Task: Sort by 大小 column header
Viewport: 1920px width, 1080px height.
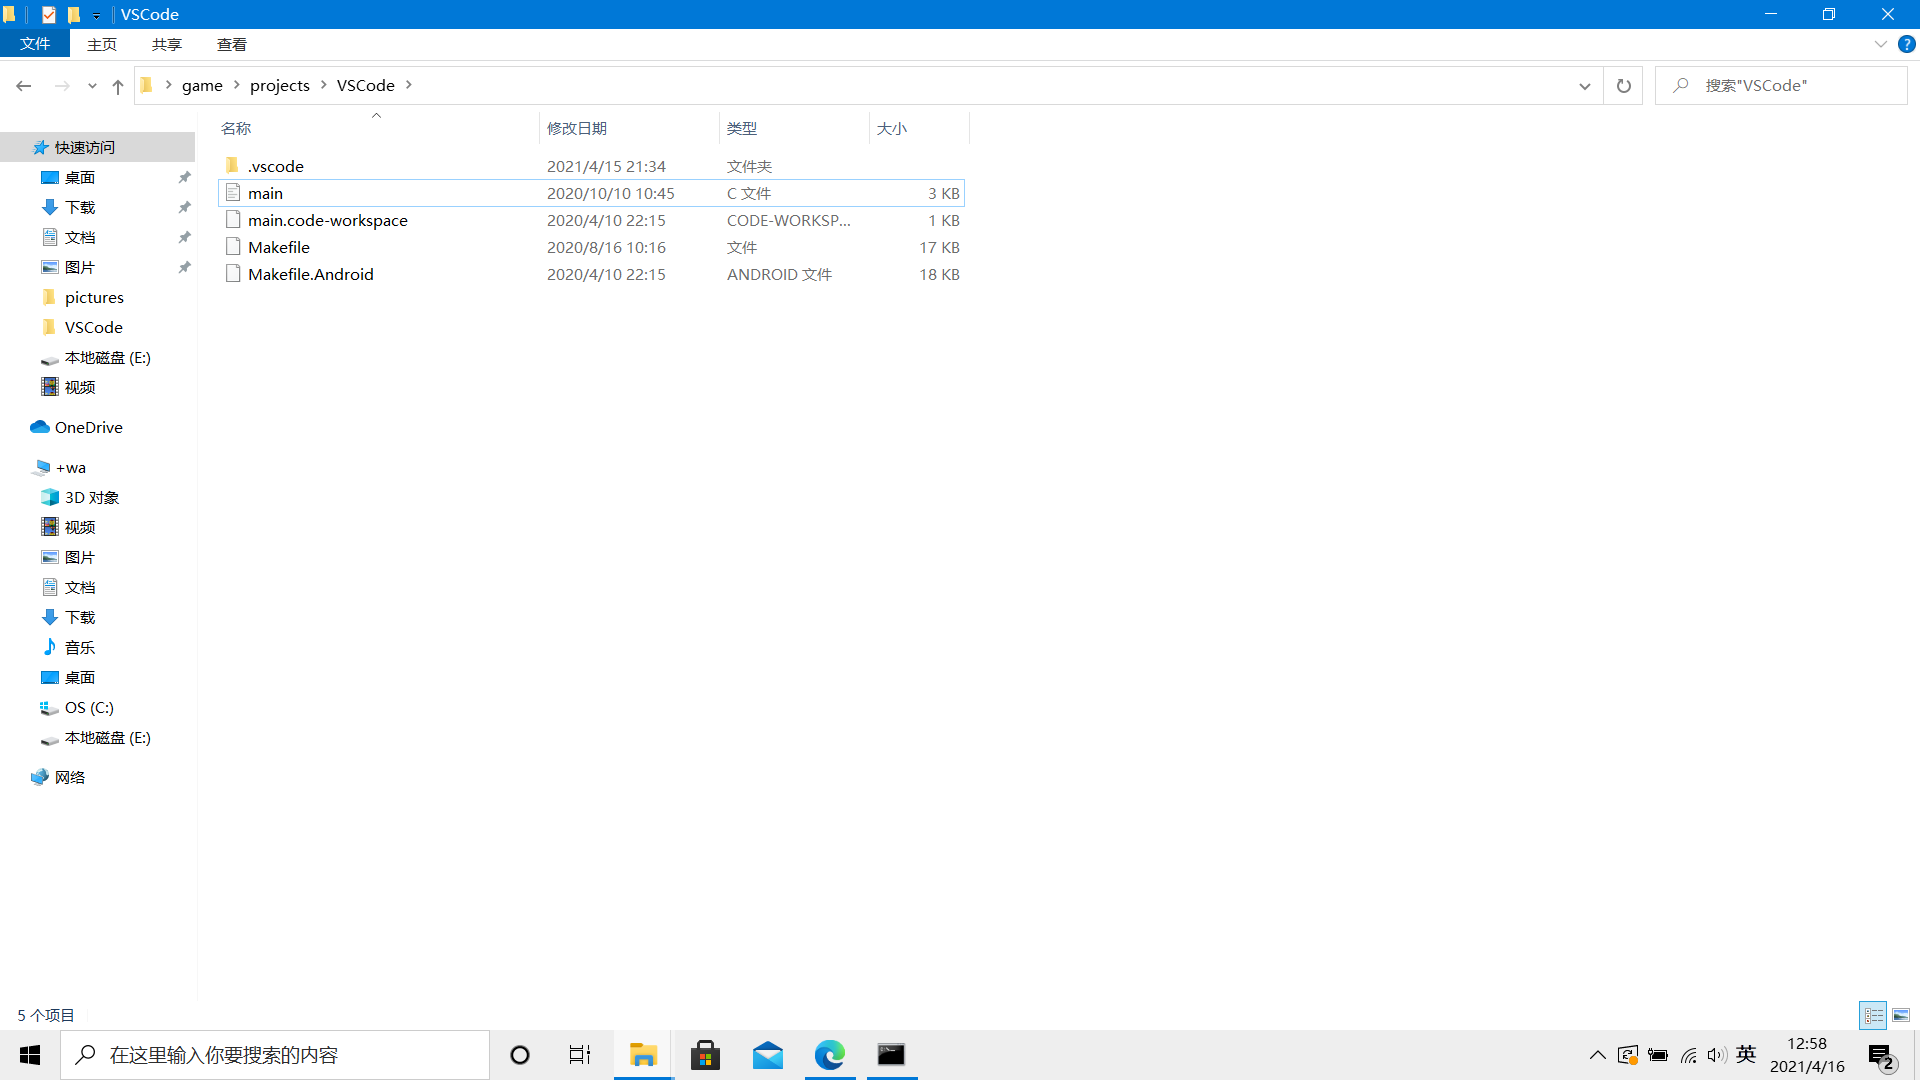Action: pos(919,128)
